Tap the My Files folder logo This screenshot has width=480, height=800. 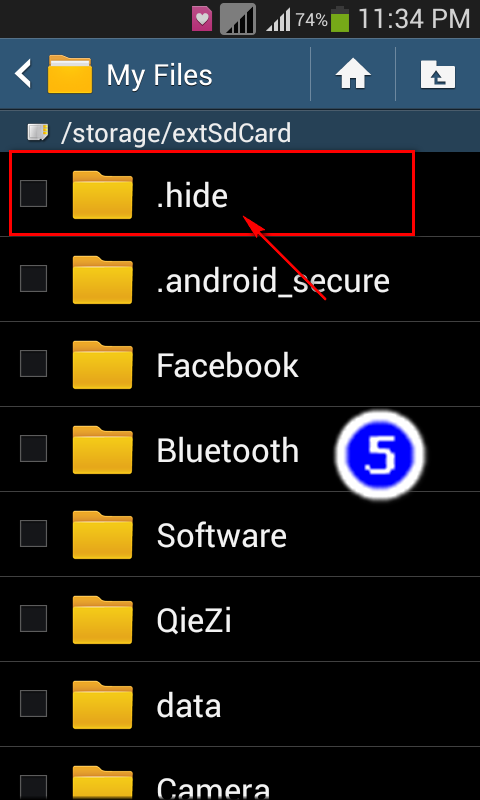point(70,74)
